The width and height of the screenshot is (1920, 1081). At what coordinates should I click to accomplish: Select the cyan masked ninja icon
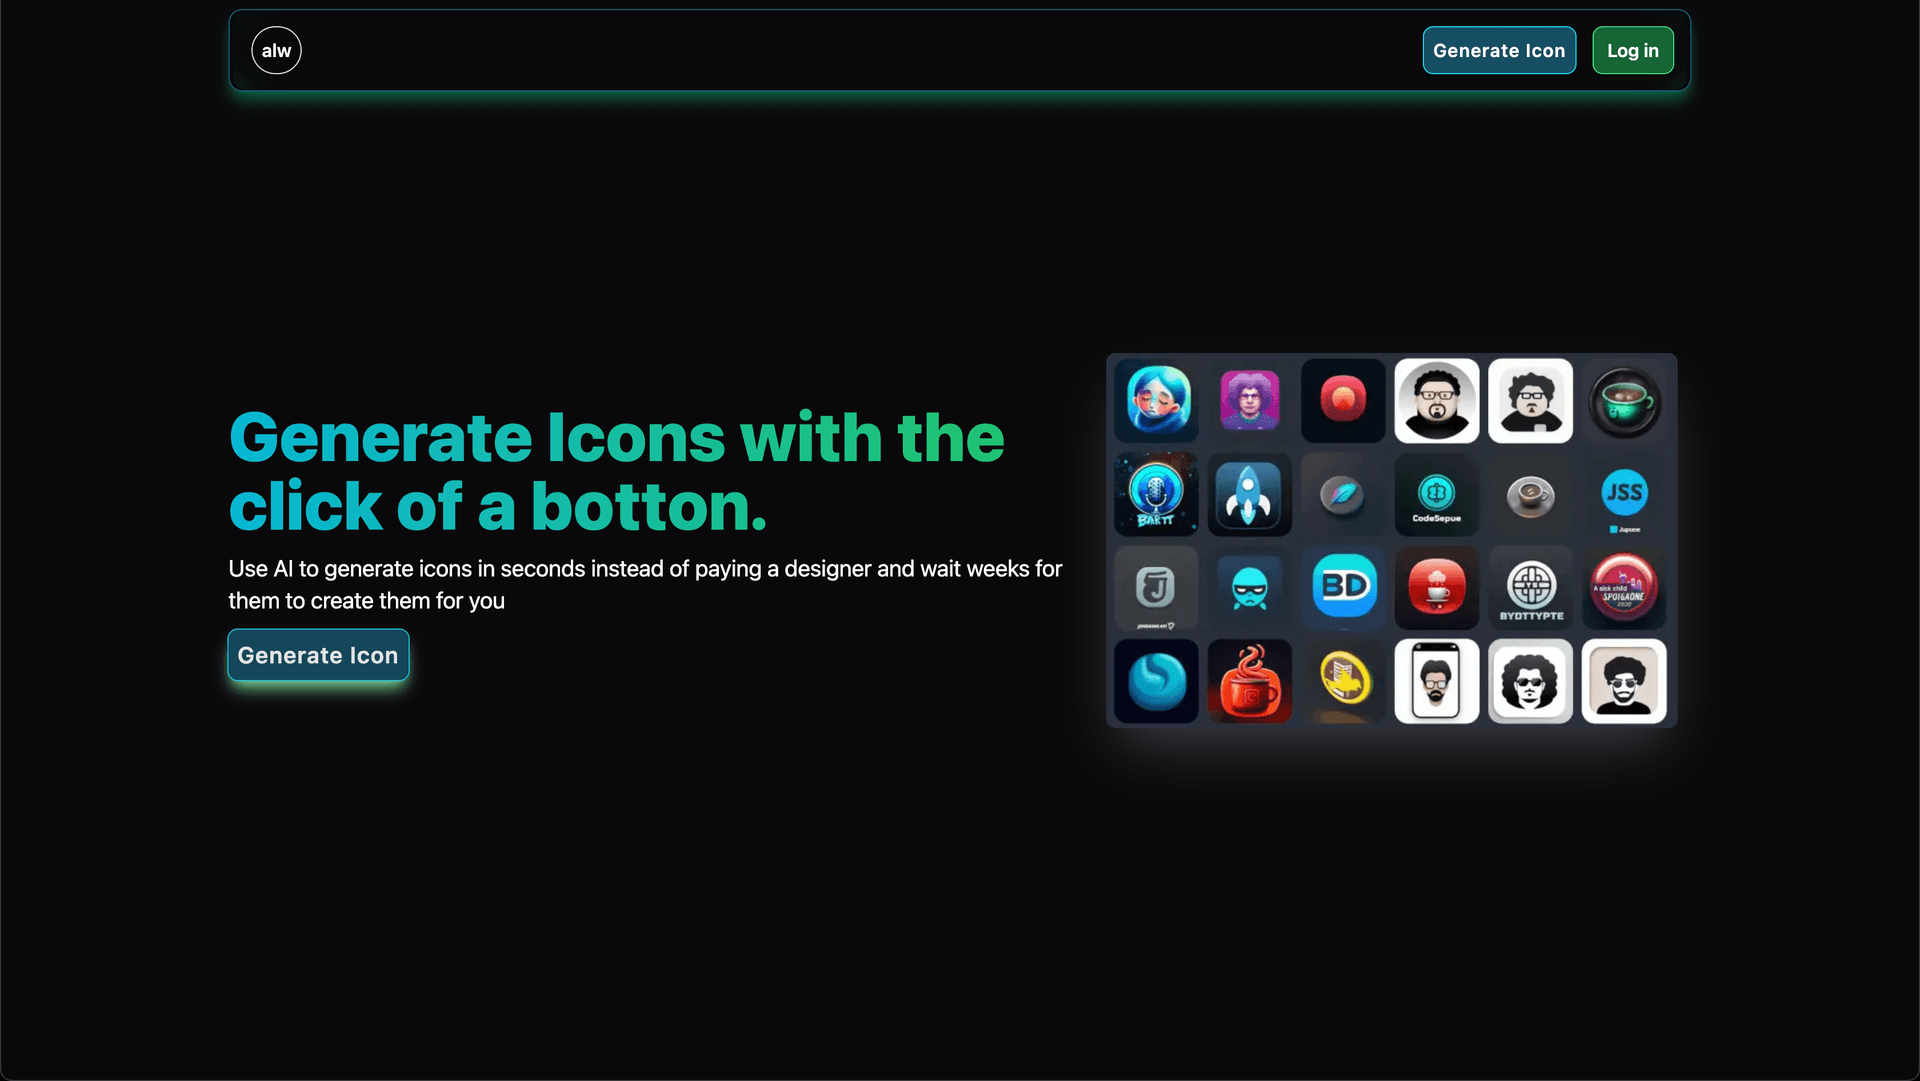[x=1249, y=587]
